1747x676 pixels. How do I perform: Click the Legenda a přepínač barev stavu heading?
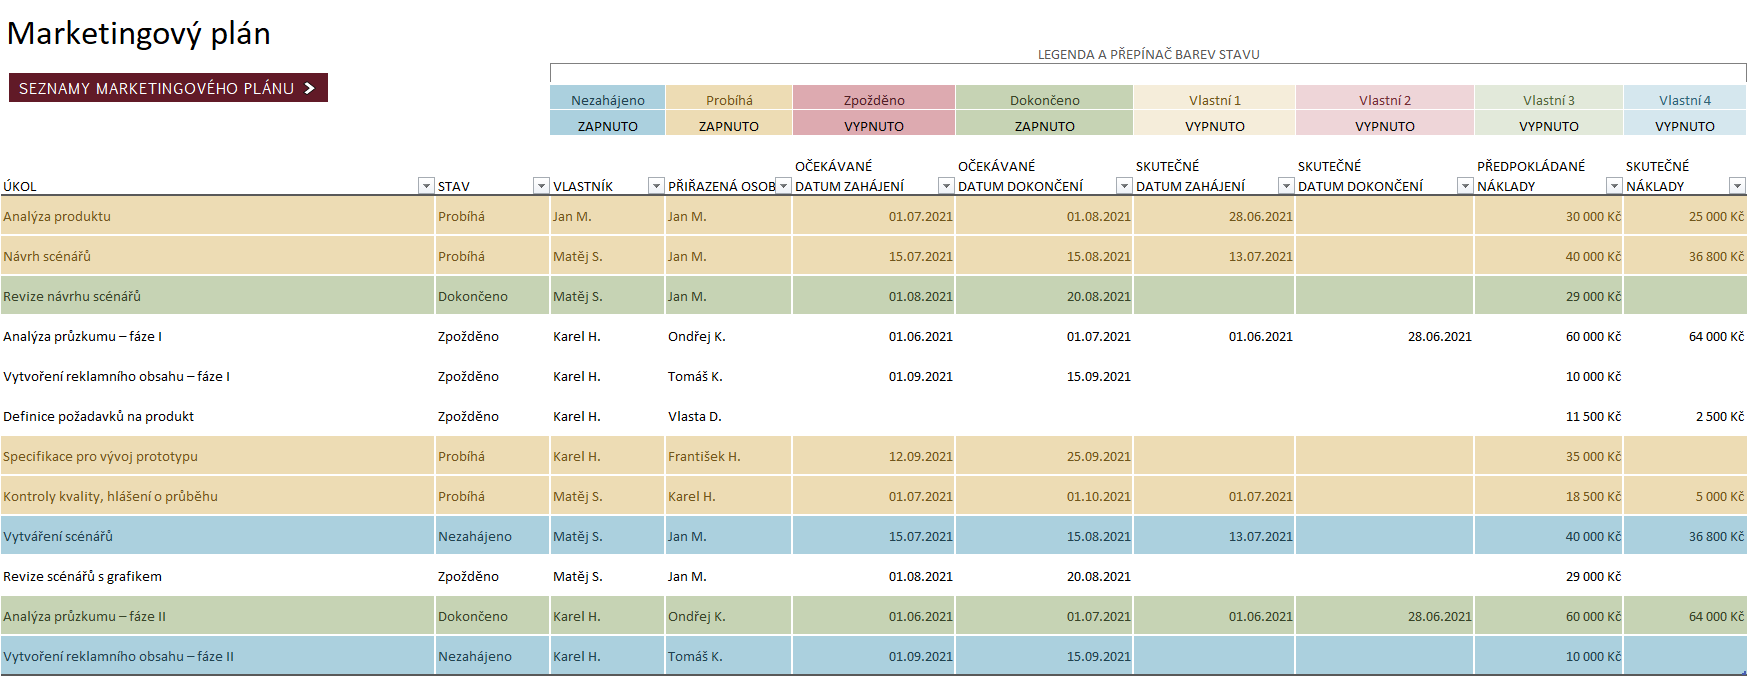coord(1148,54)
